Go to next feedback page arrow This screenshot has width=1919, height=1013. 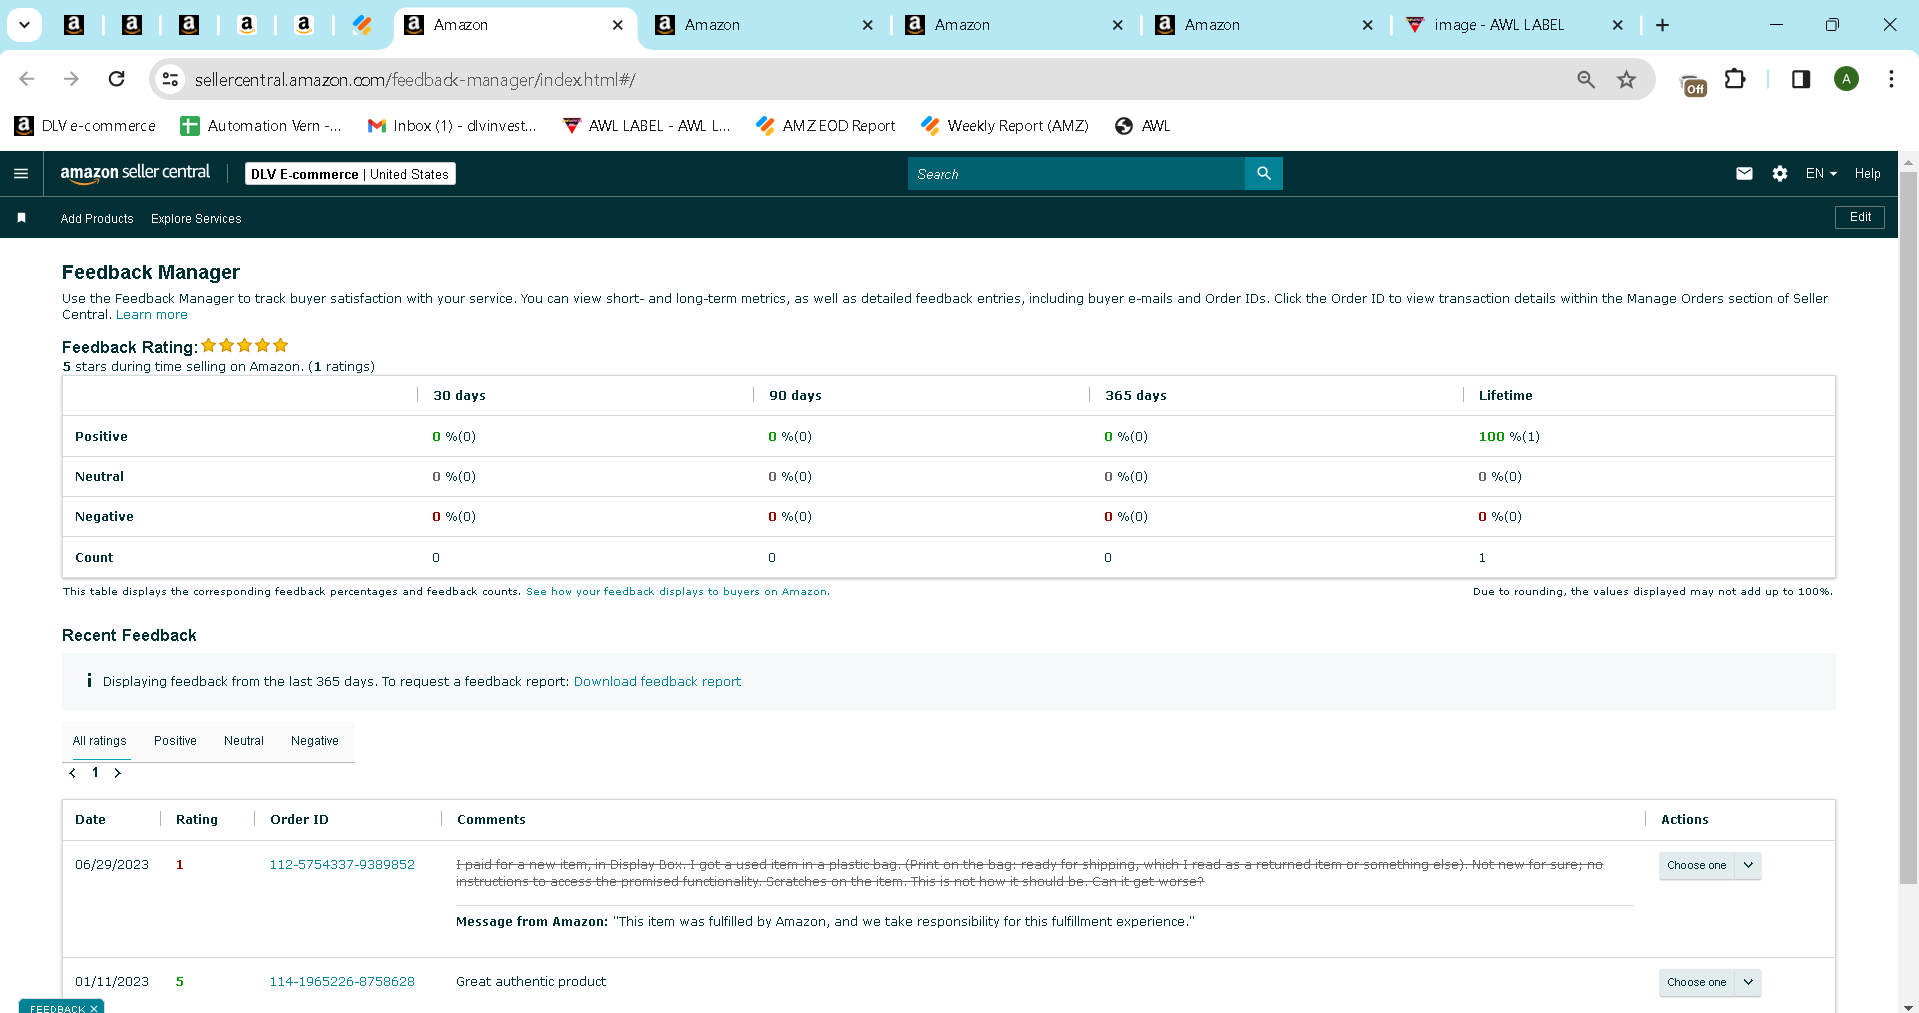[x=118, y=773]
